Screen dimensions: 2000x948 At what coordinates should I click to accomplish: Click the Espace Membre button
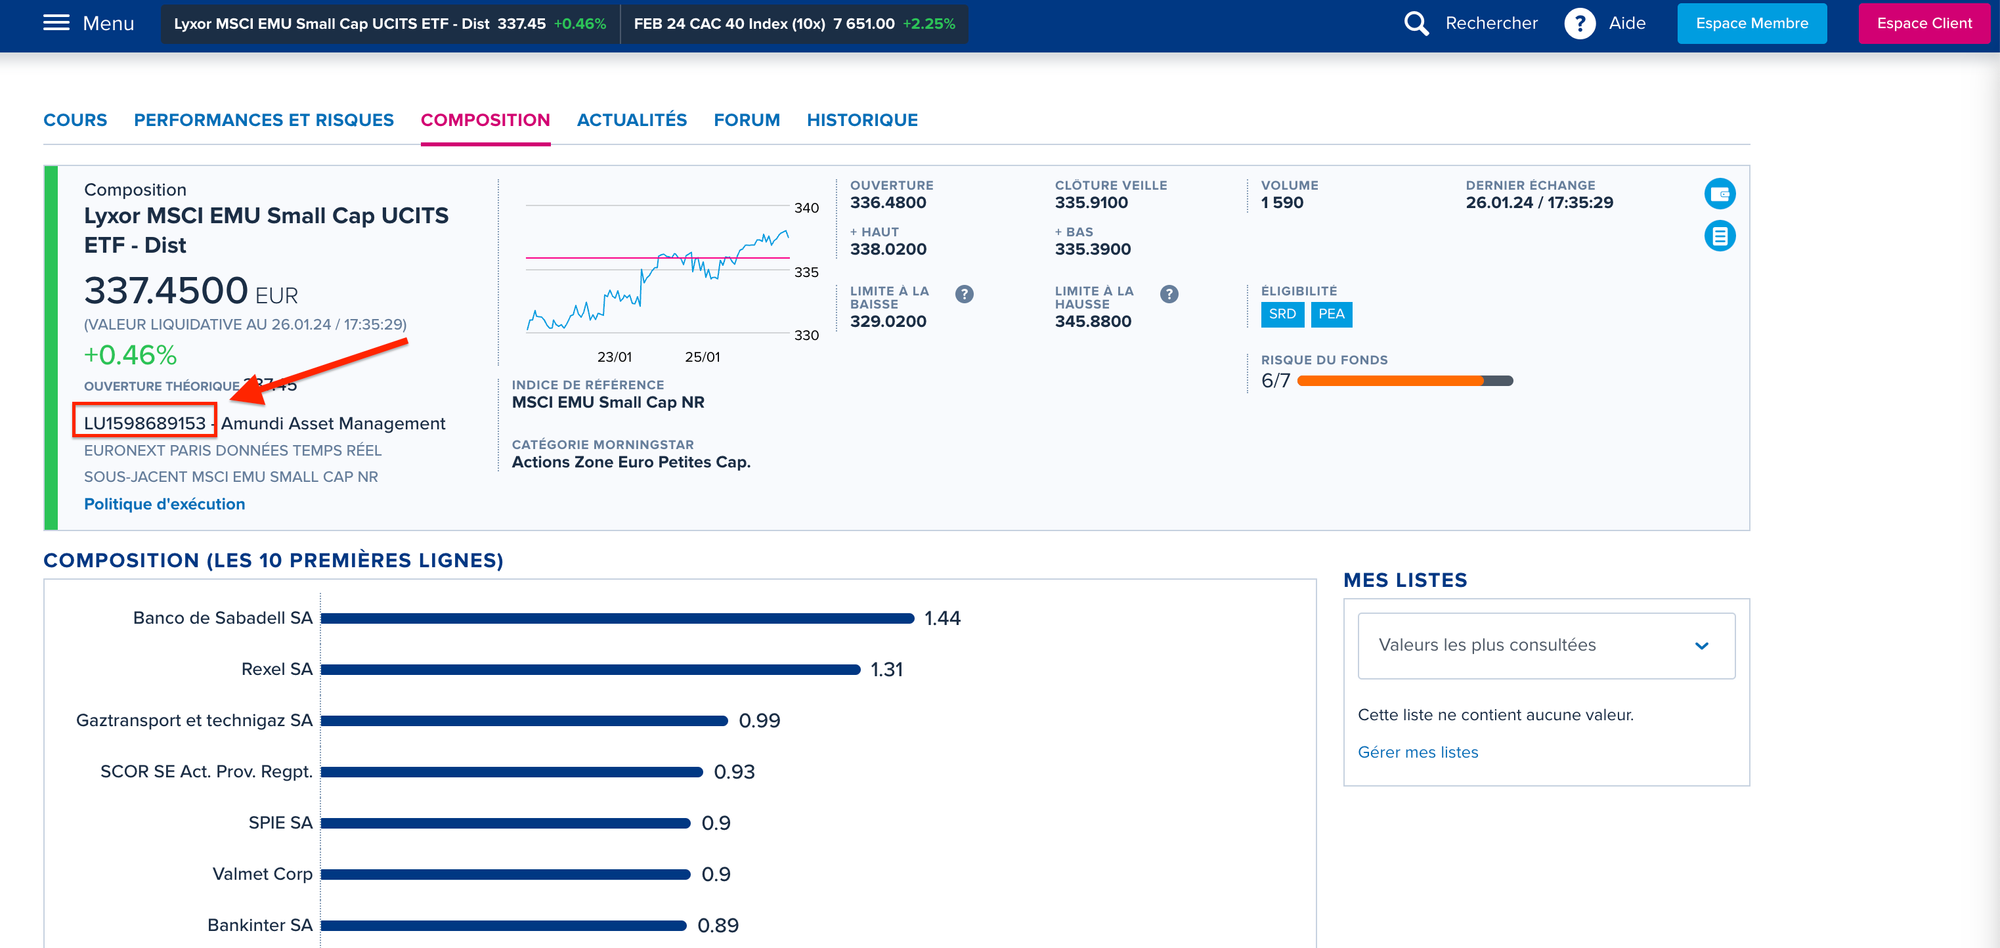(1752, 23)
